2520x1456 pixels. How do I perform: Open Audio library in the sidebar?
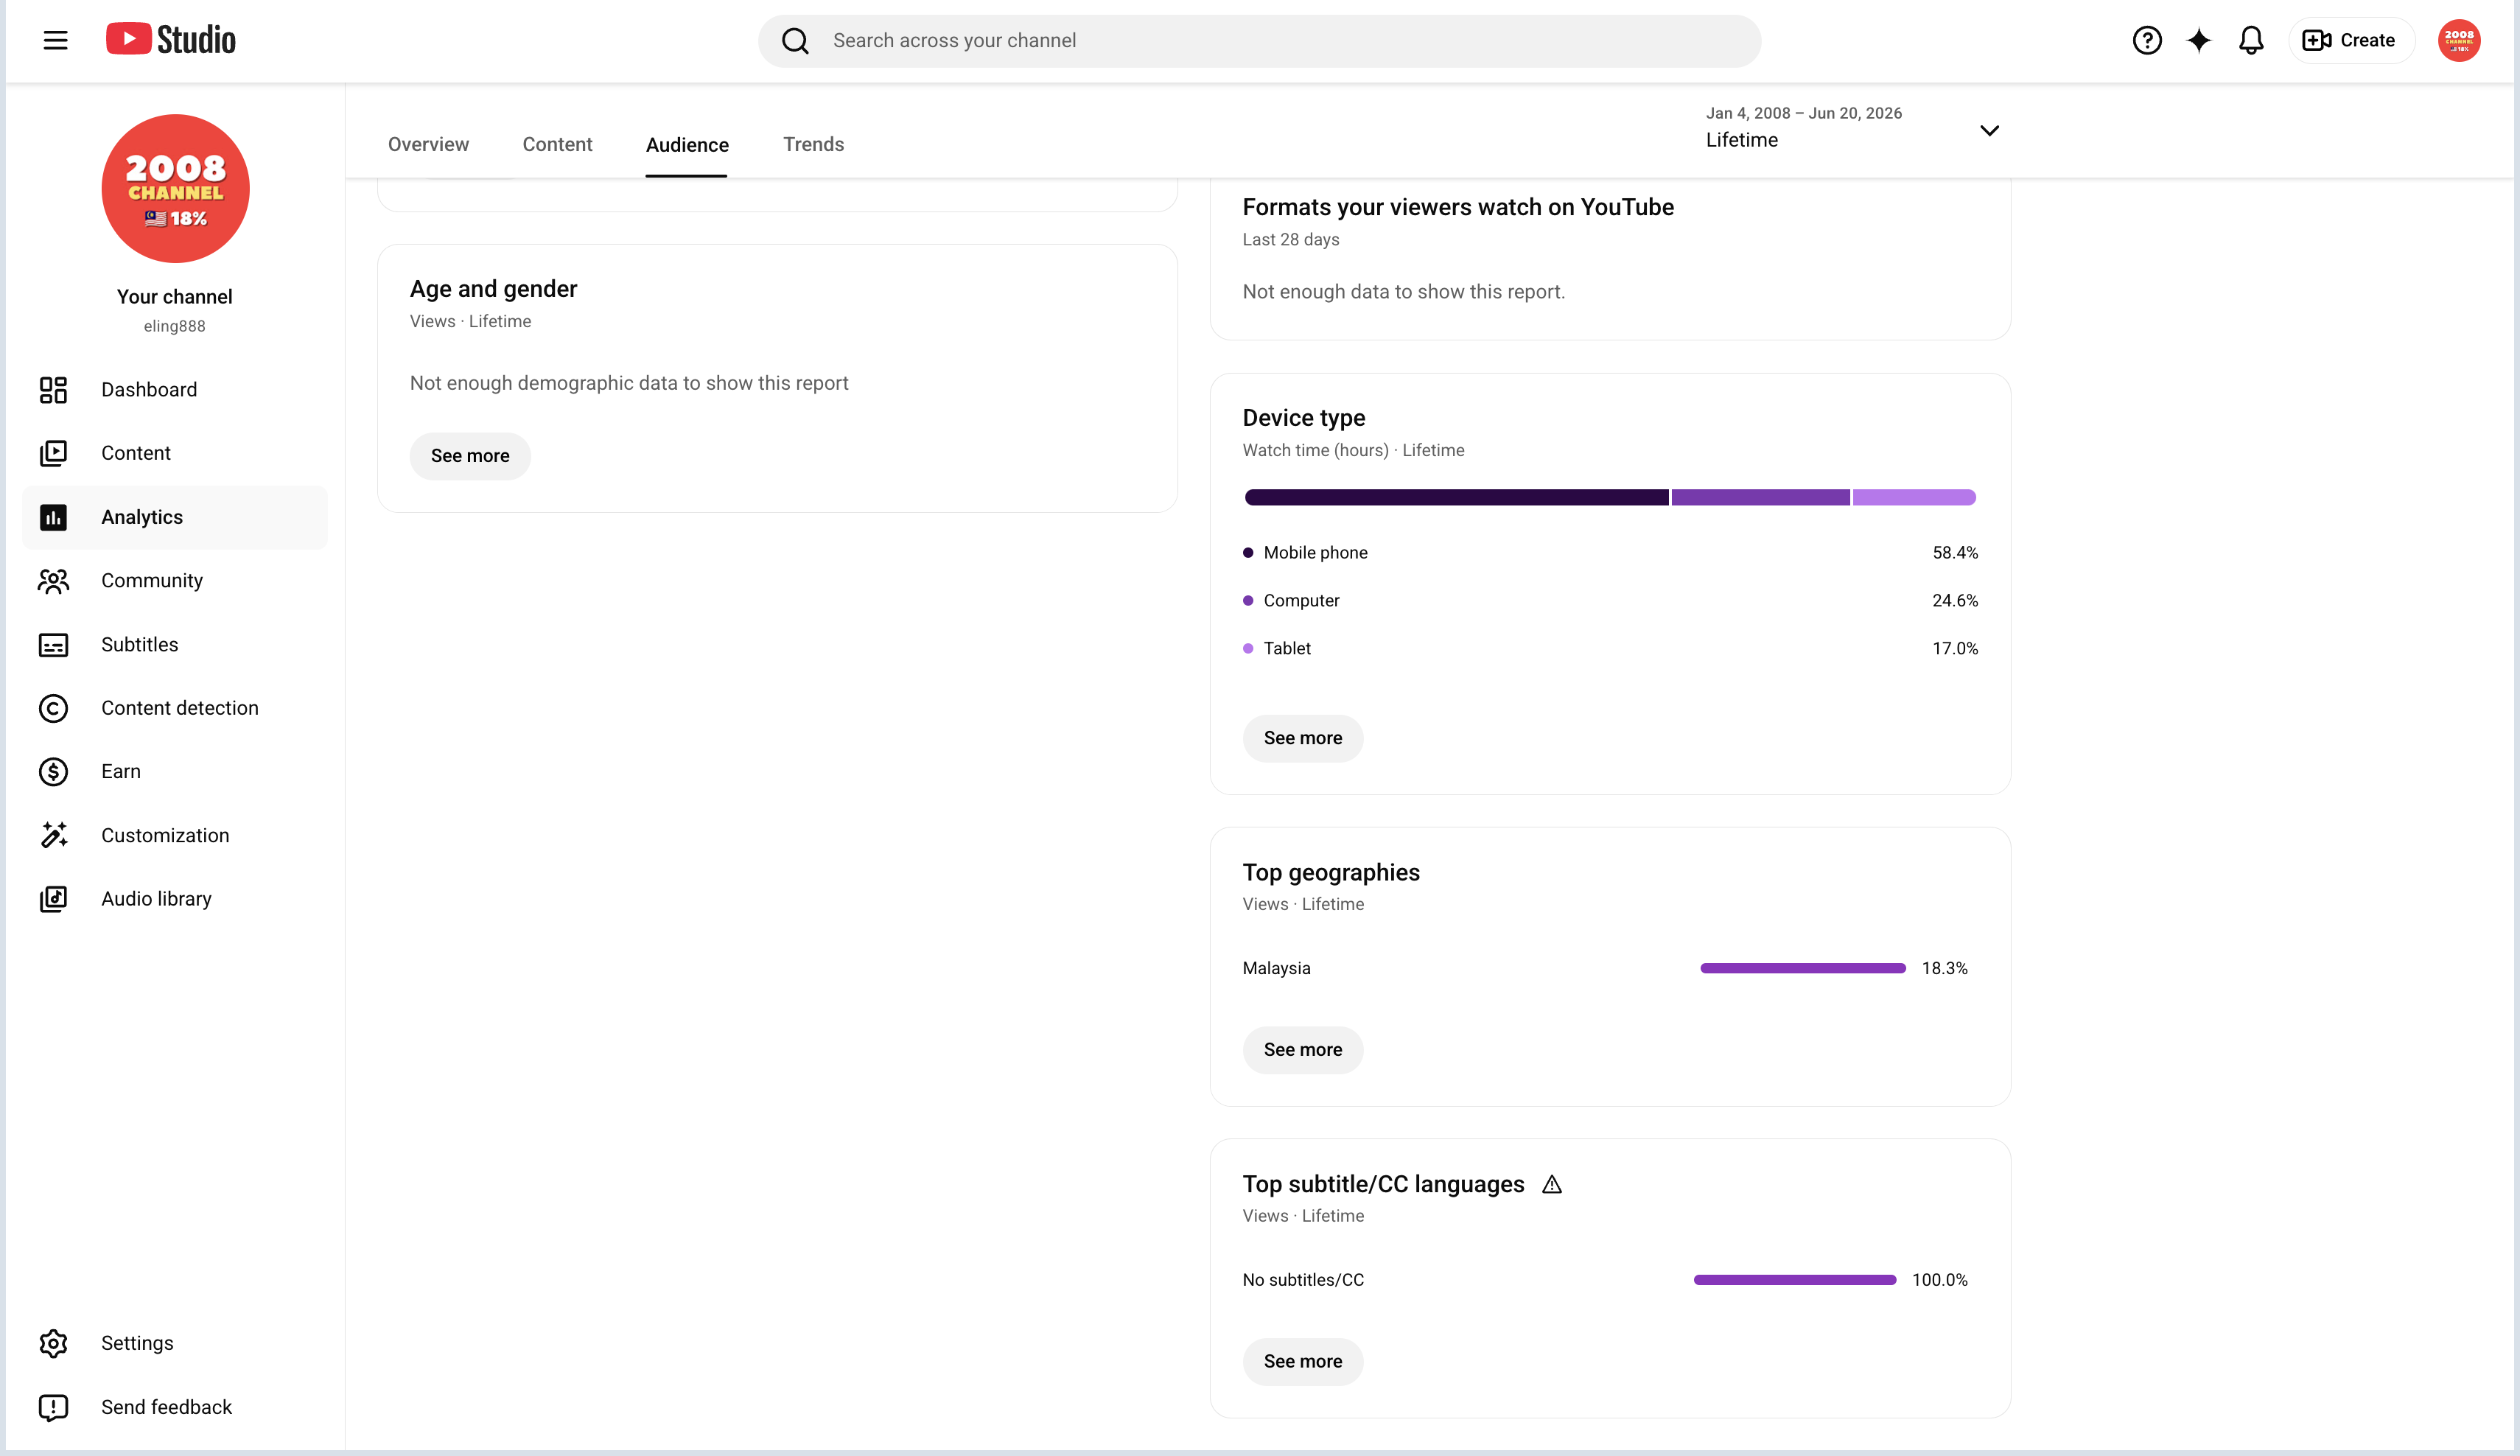[175, 899]
